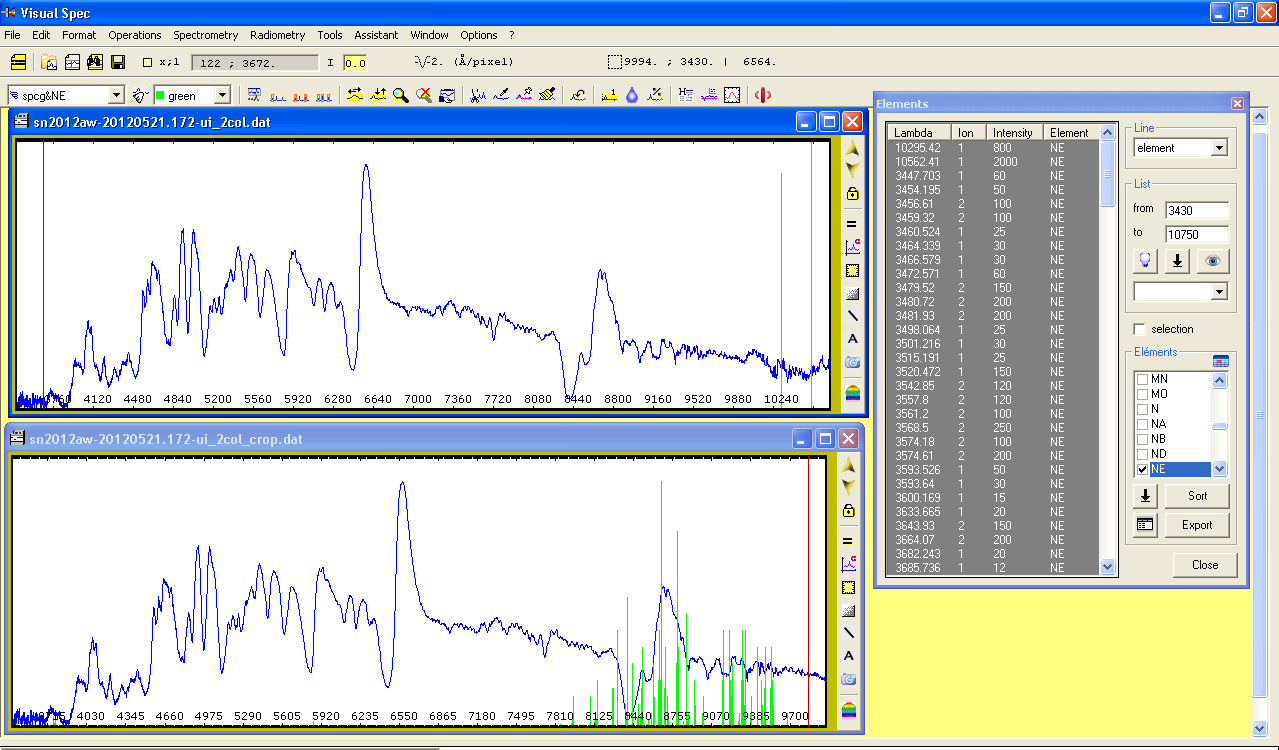Enable the 'selection' checkbox
The image size is (1279, 750).
click(x=1139, y=329)
